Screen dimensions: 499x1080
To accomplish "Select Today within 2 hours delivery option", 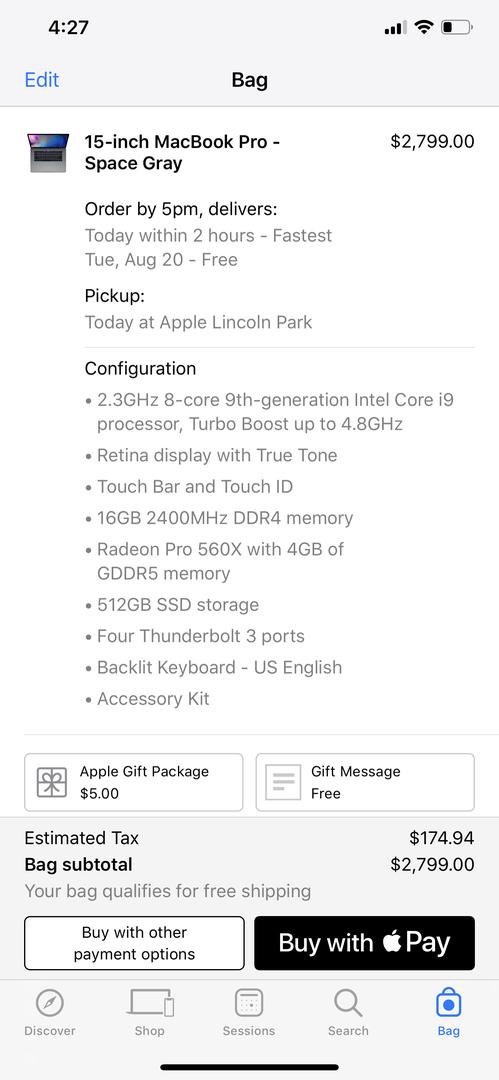I will click(x=208, y=236).
